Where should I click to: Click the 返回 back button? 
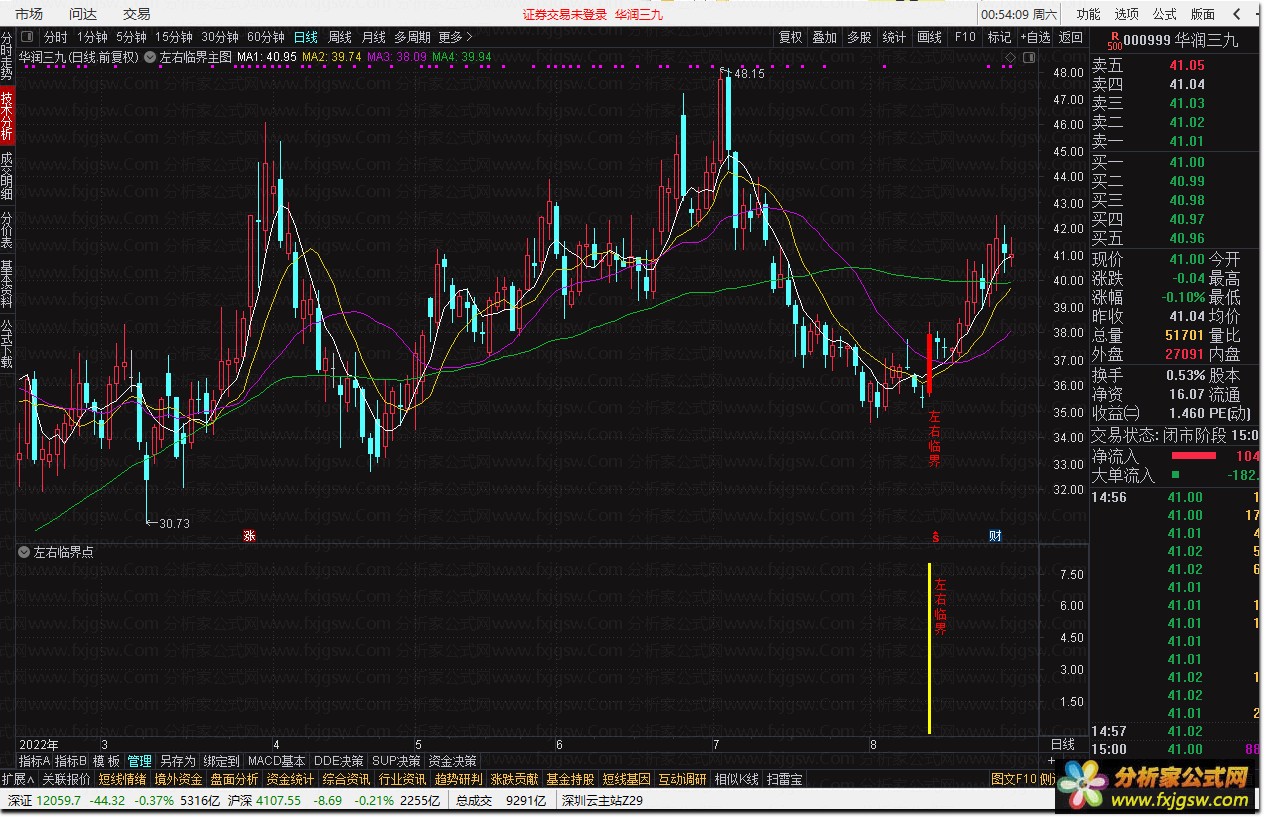[1070, 37]
